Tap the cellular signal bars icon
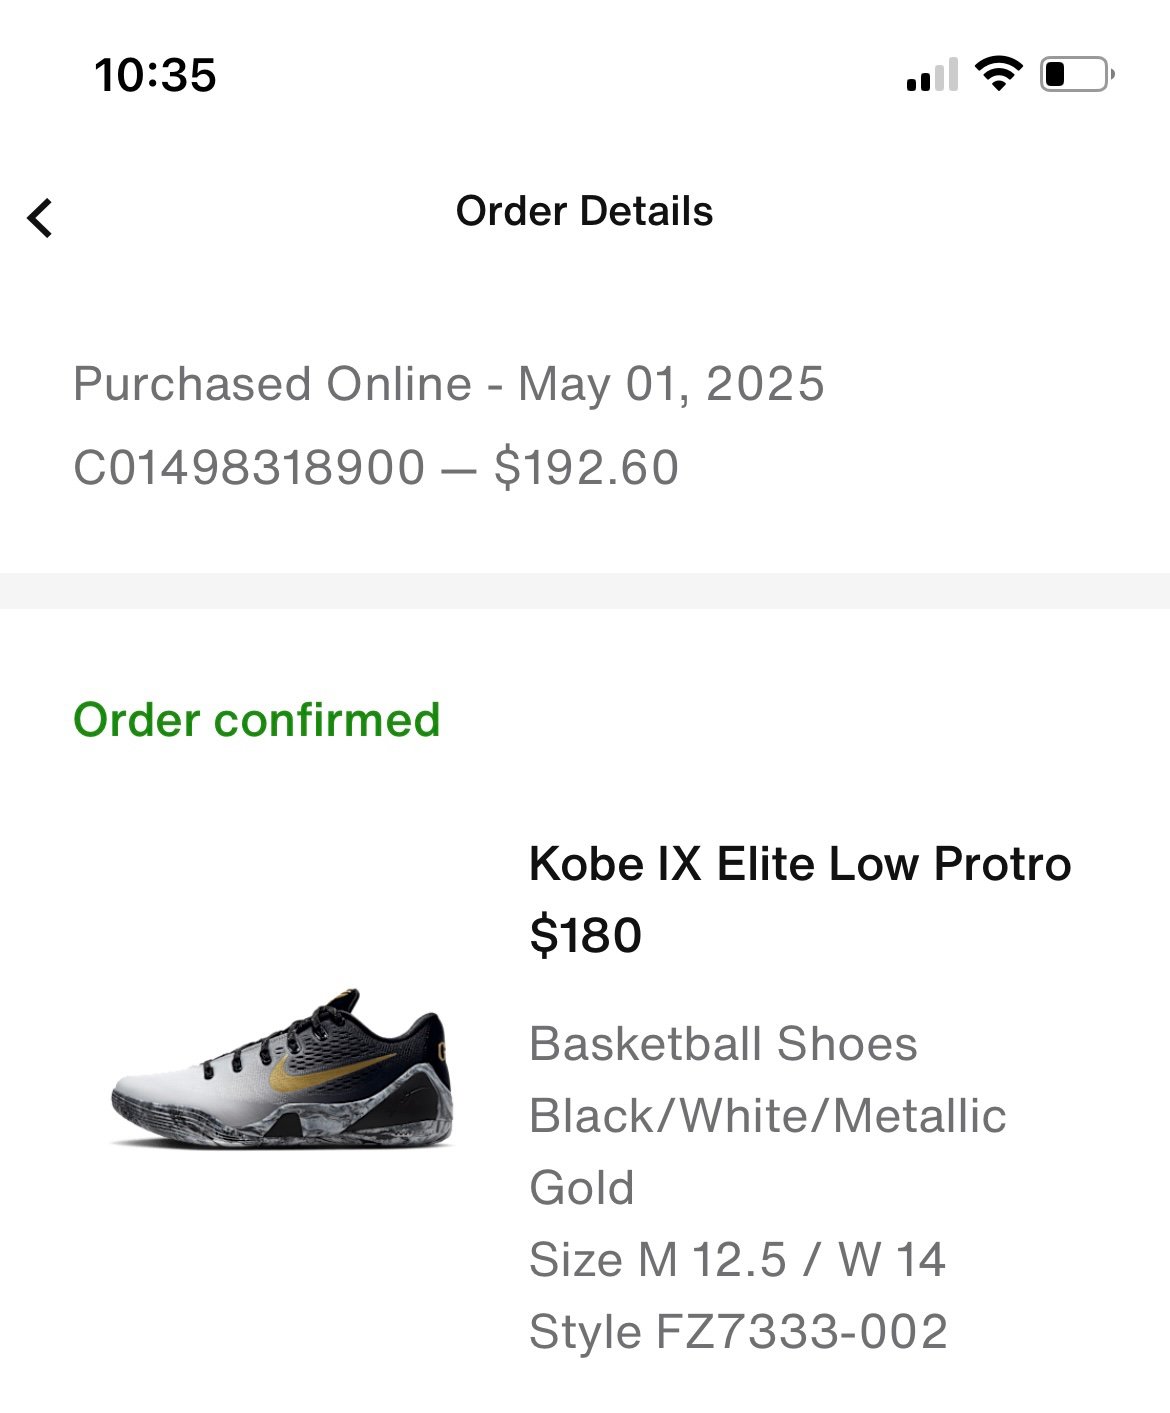The width and height of the screenshot is (1170, 1413). coord(932,75)
